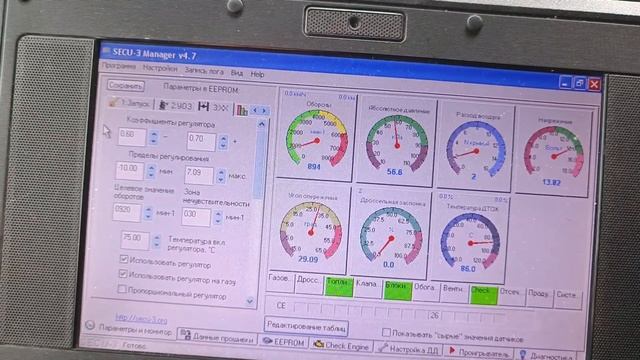640x360 pixels.
Task: Click the 7.09 maximum limit field
Action: pos(199,175)
